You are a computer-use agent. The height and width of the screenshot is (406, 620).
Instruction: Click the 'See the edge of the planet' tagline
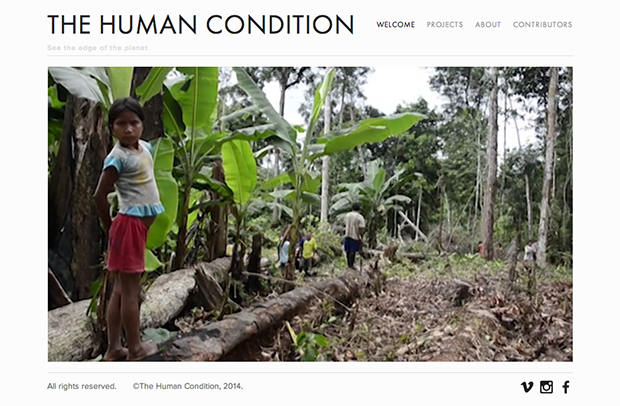click(x=97, y=48)
